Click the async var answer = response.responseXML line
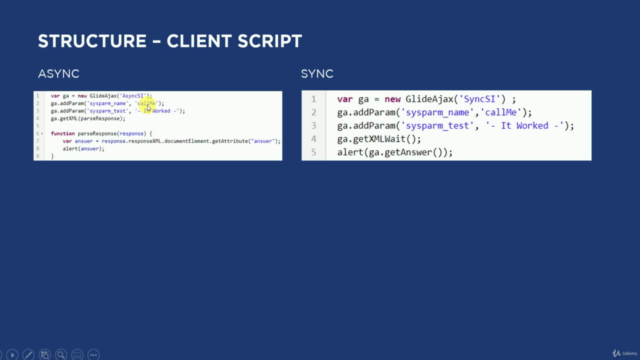This screenshot has width=640, height=360. point(171,141)
